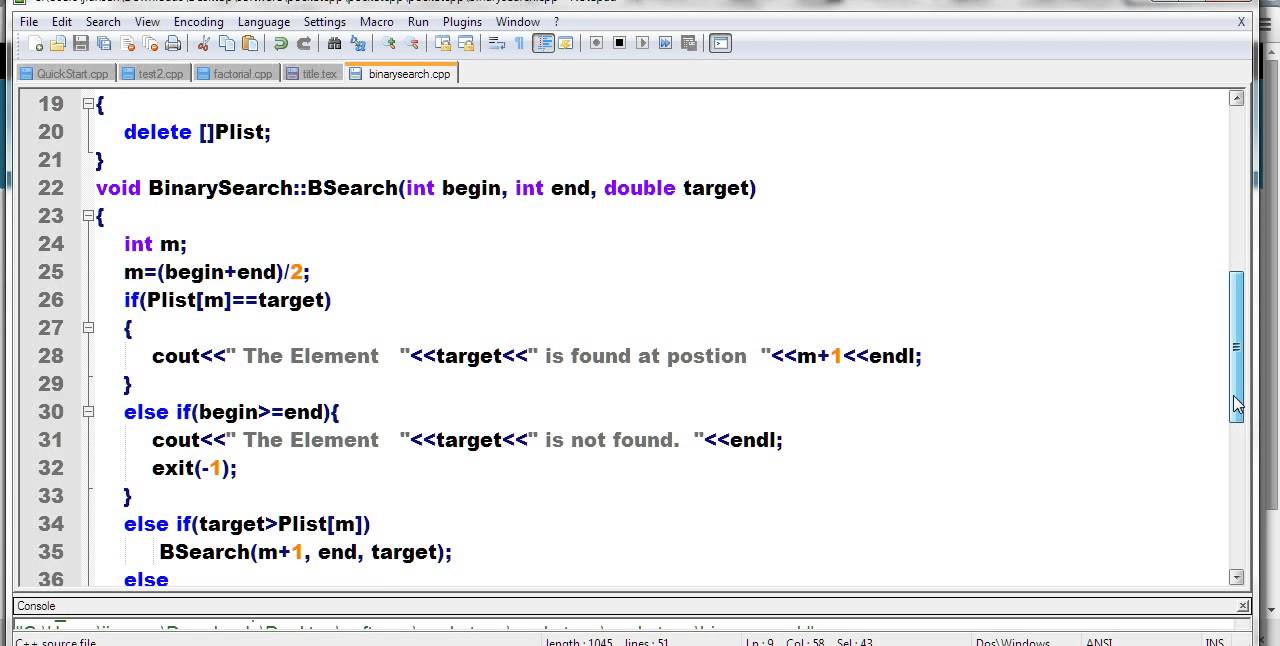The width and height of the screenshot is (1280, 646).
Task: Switch to the QuickStart.cpp tab
Action: coord(65,73)
